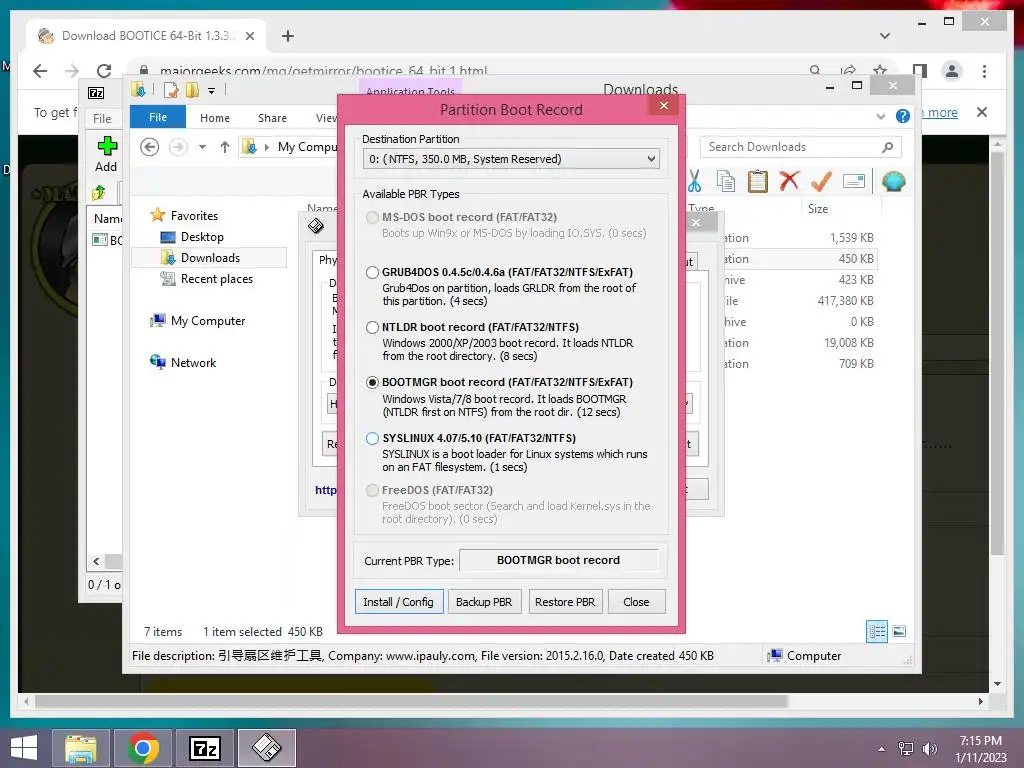1024x768 pixels.
Task: Select BOOTMGR boot record radio option
Action: point(372,383)
